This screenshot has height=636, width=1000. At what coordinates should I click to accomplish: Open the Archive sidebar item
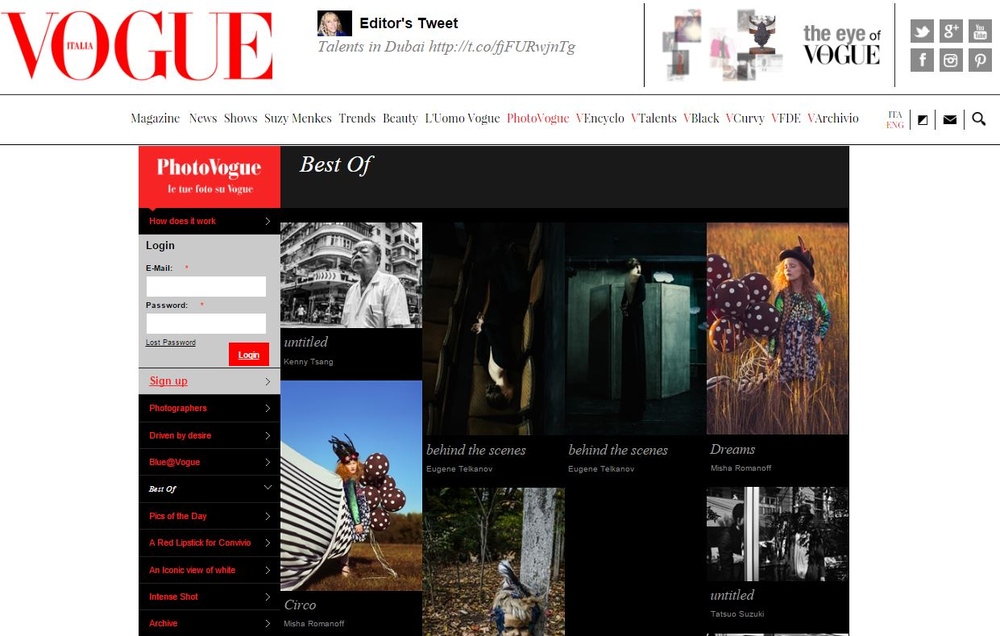point(209,623)
